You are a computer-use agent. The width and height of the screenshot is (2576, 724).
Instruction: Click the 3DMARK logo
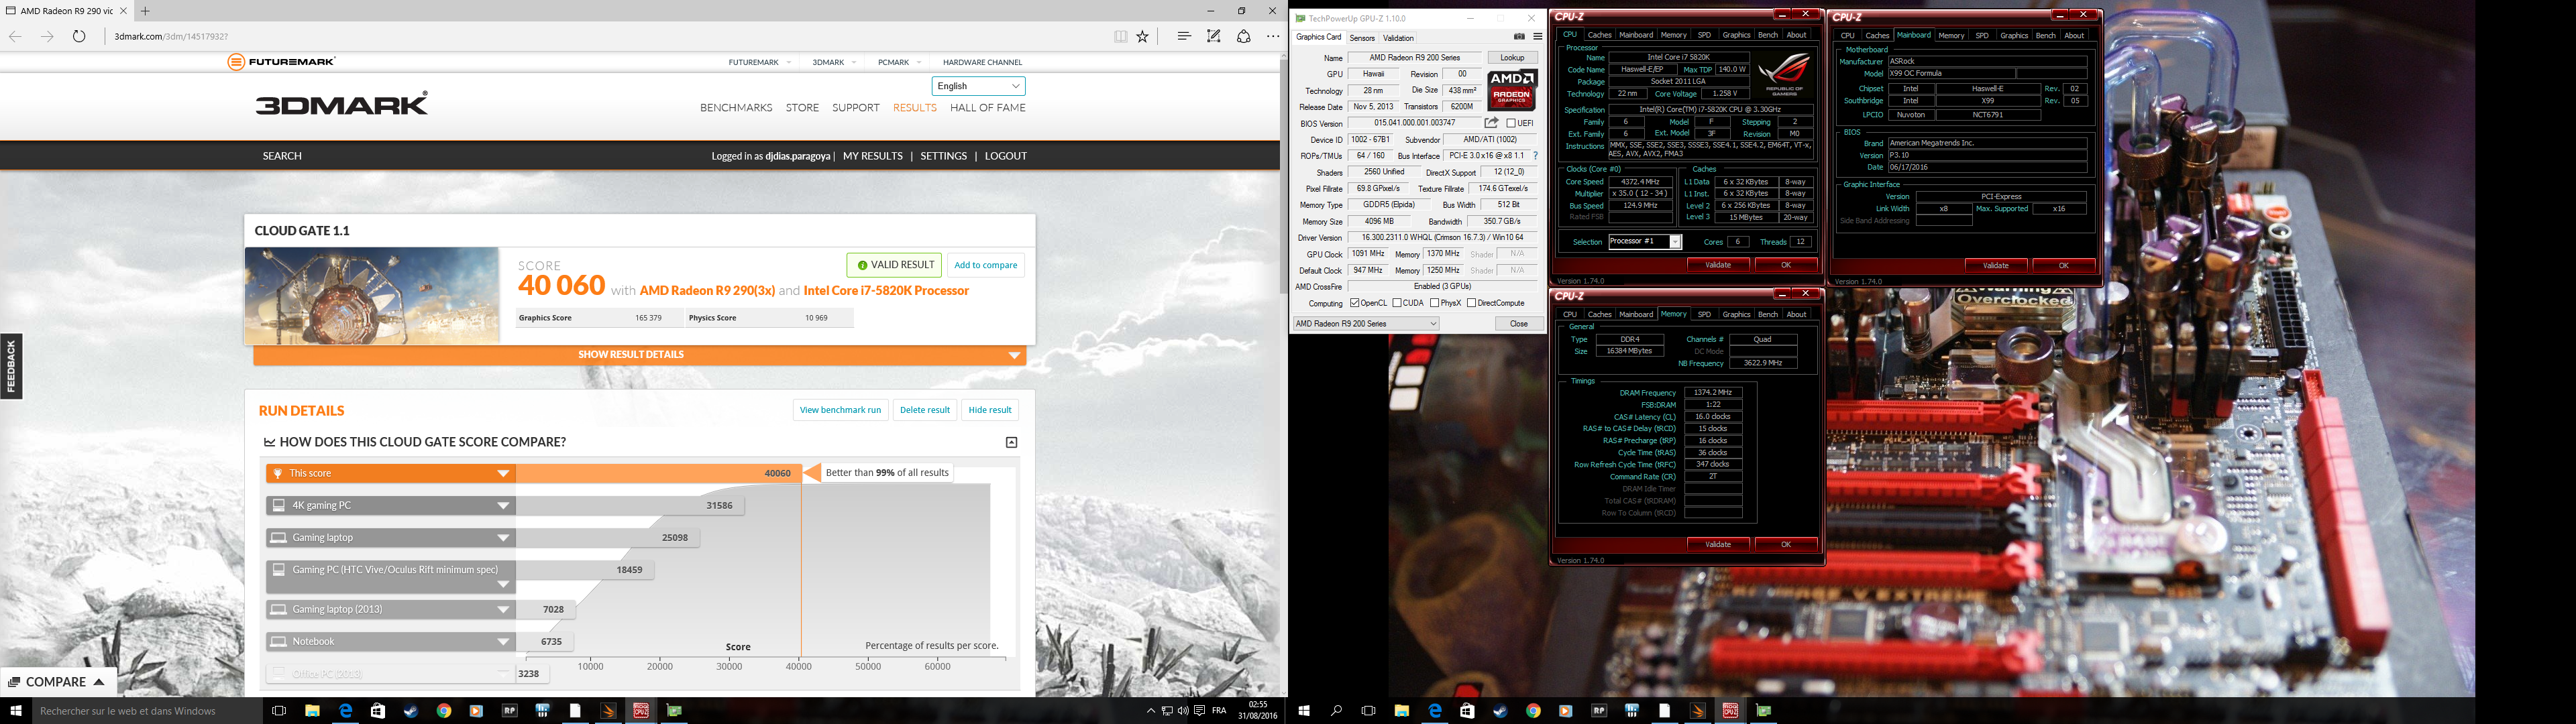pos(342,103)
